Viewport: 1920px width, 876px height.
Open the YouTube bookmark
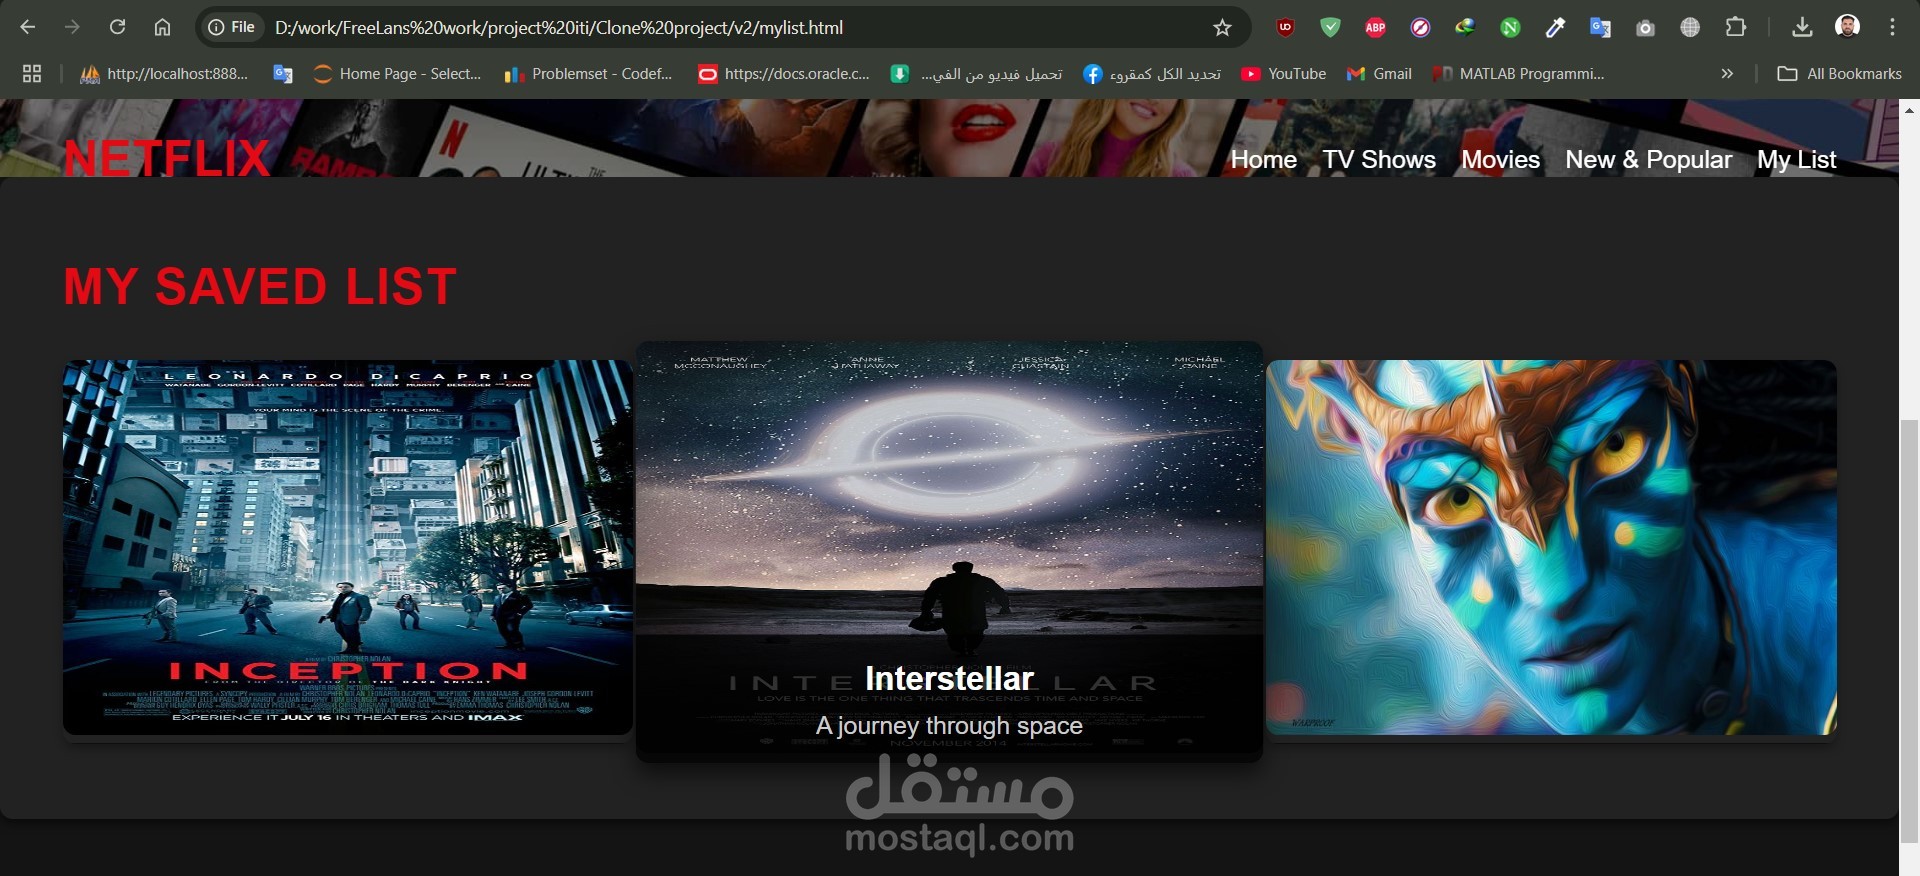pos(1284,73)
